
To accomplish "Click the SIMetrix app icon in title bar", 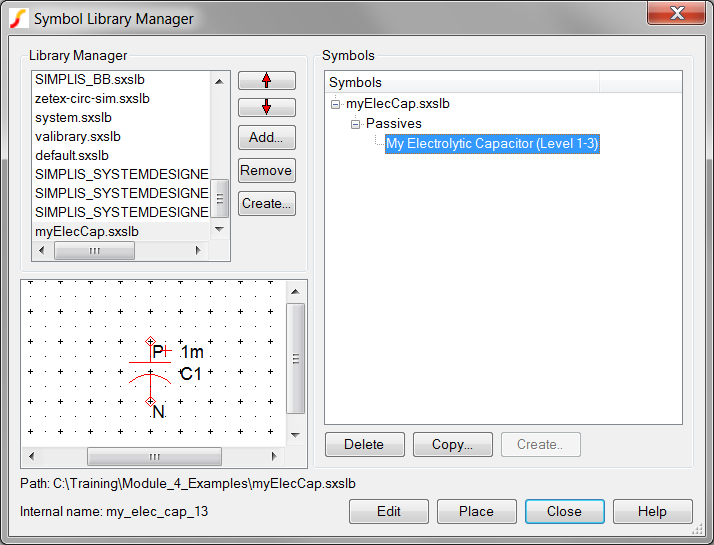I will [19, 19].
